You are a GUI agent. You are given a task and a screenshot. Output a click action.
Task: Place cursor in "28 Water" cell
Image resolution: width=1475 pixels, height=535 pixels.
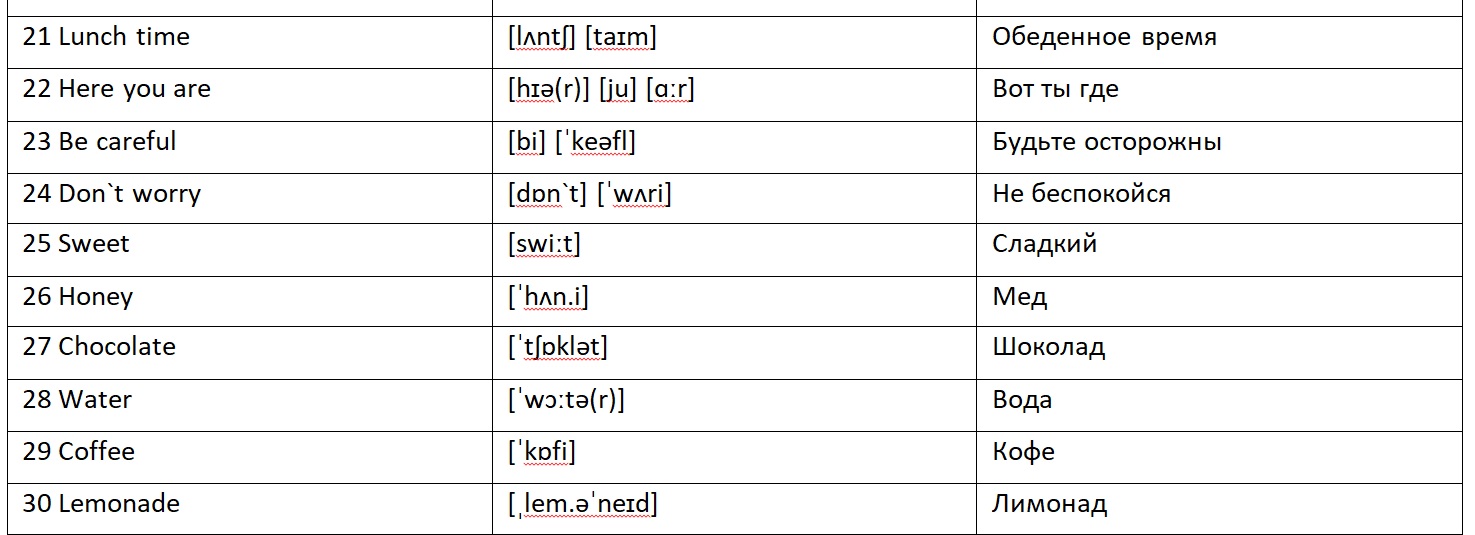[77, 400]
